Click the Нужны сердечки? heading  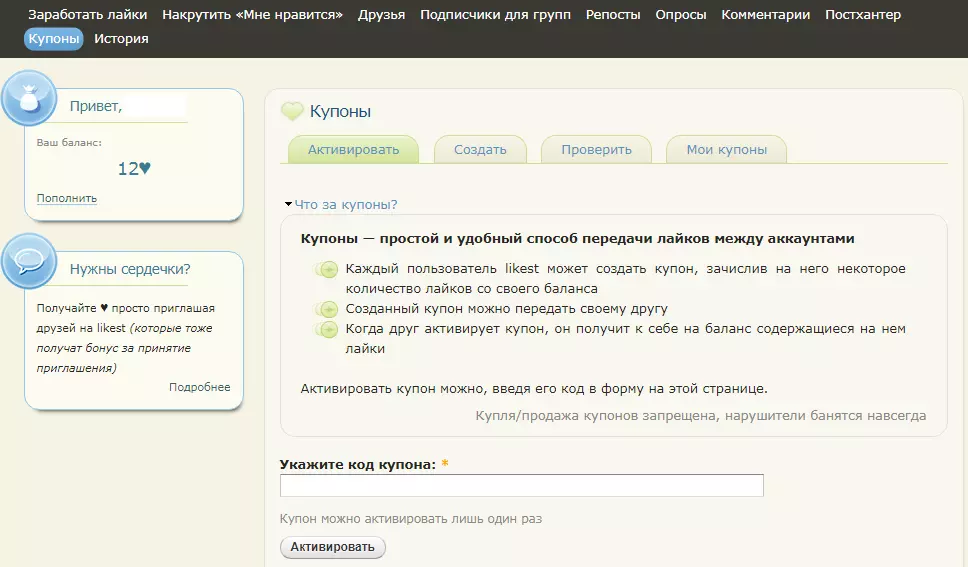130,269
